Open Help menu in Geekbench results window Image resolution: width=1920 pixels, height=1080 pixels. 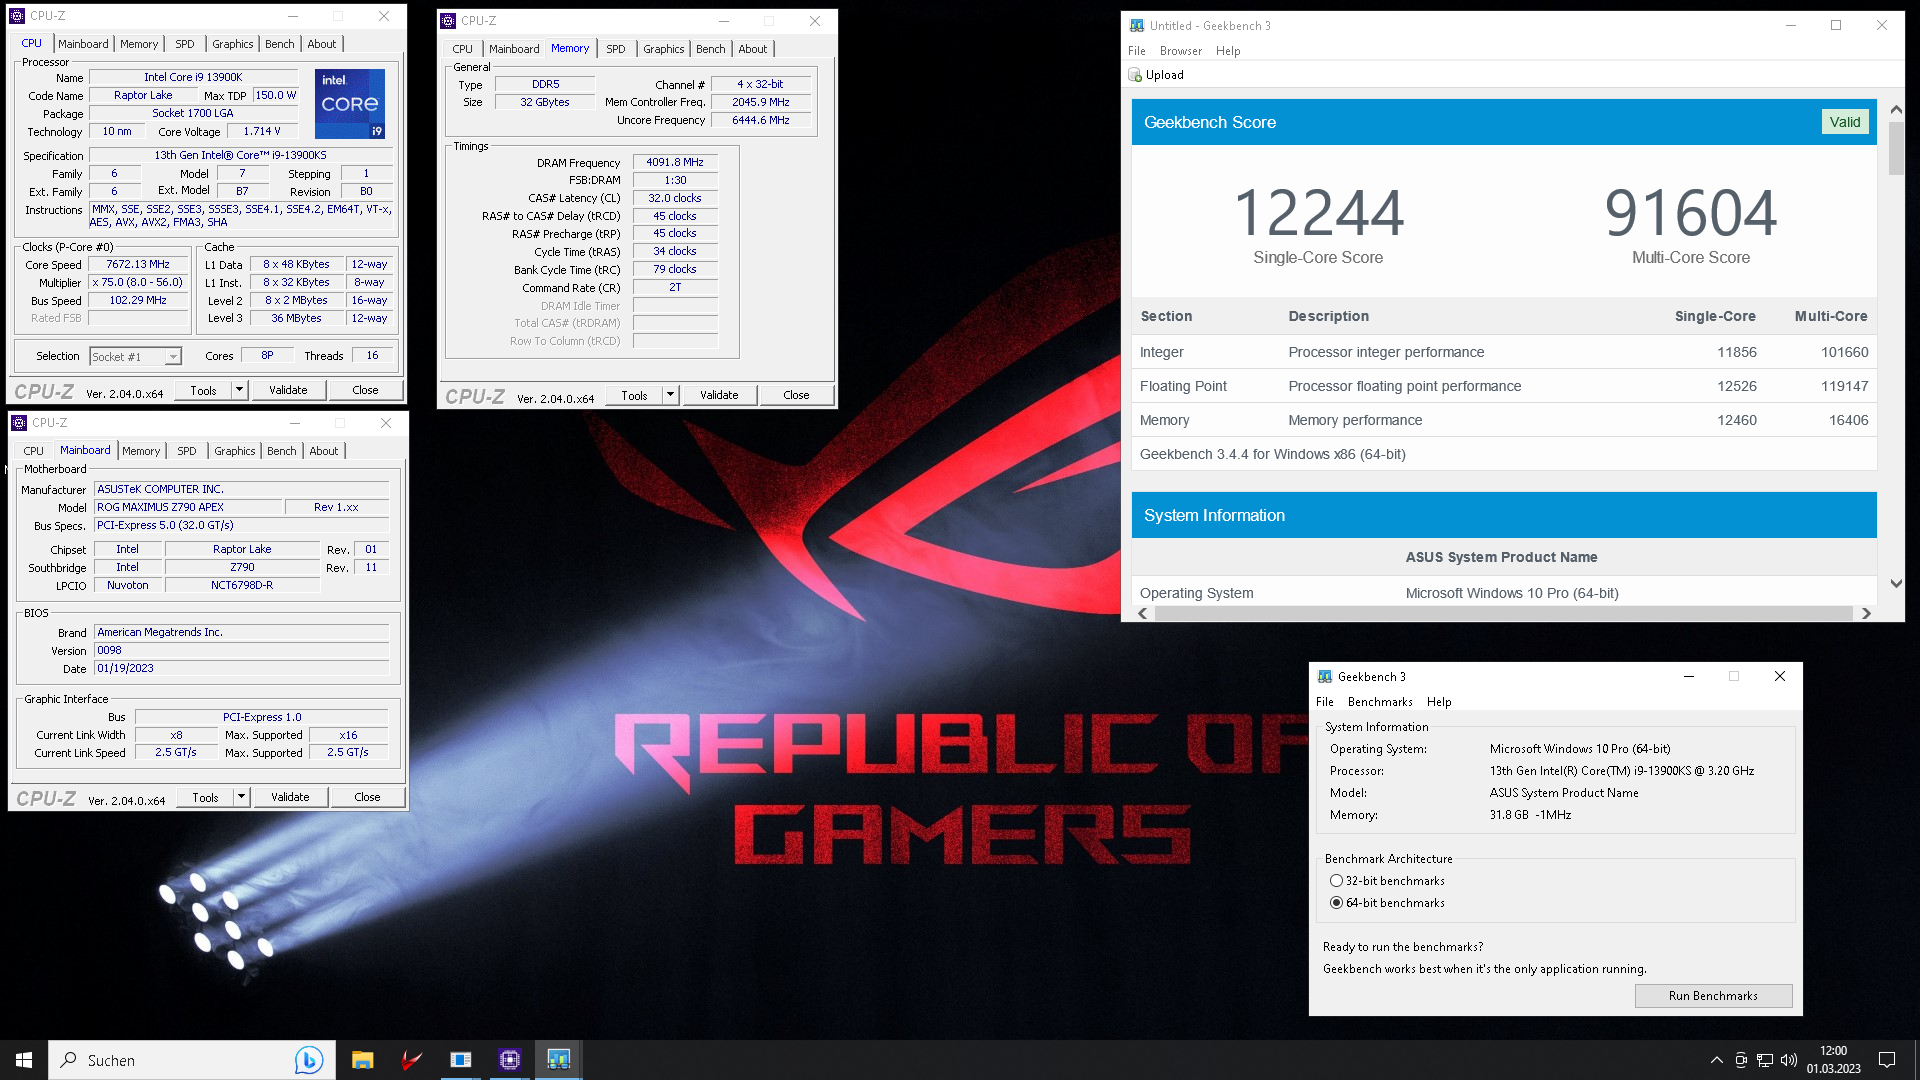1228,51
